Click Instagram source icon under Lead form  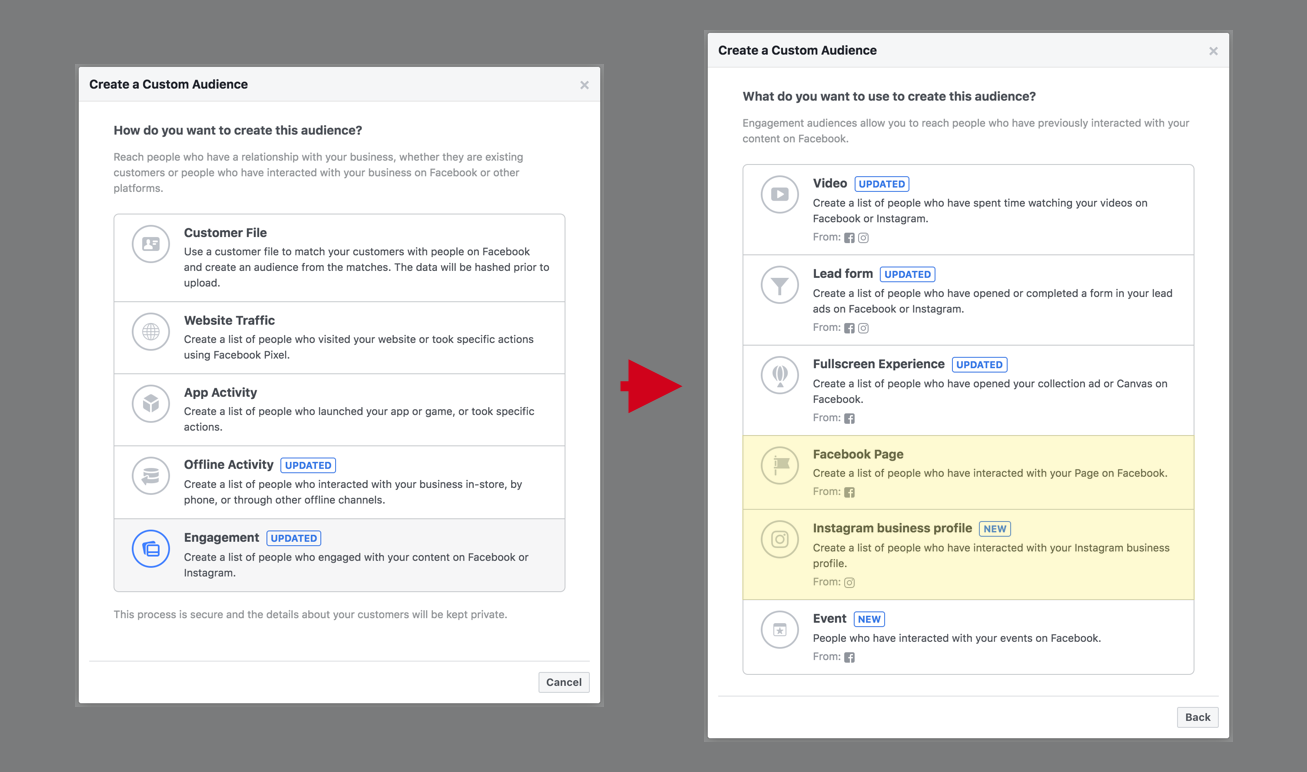pyautogui.click(x=864, y=328)
